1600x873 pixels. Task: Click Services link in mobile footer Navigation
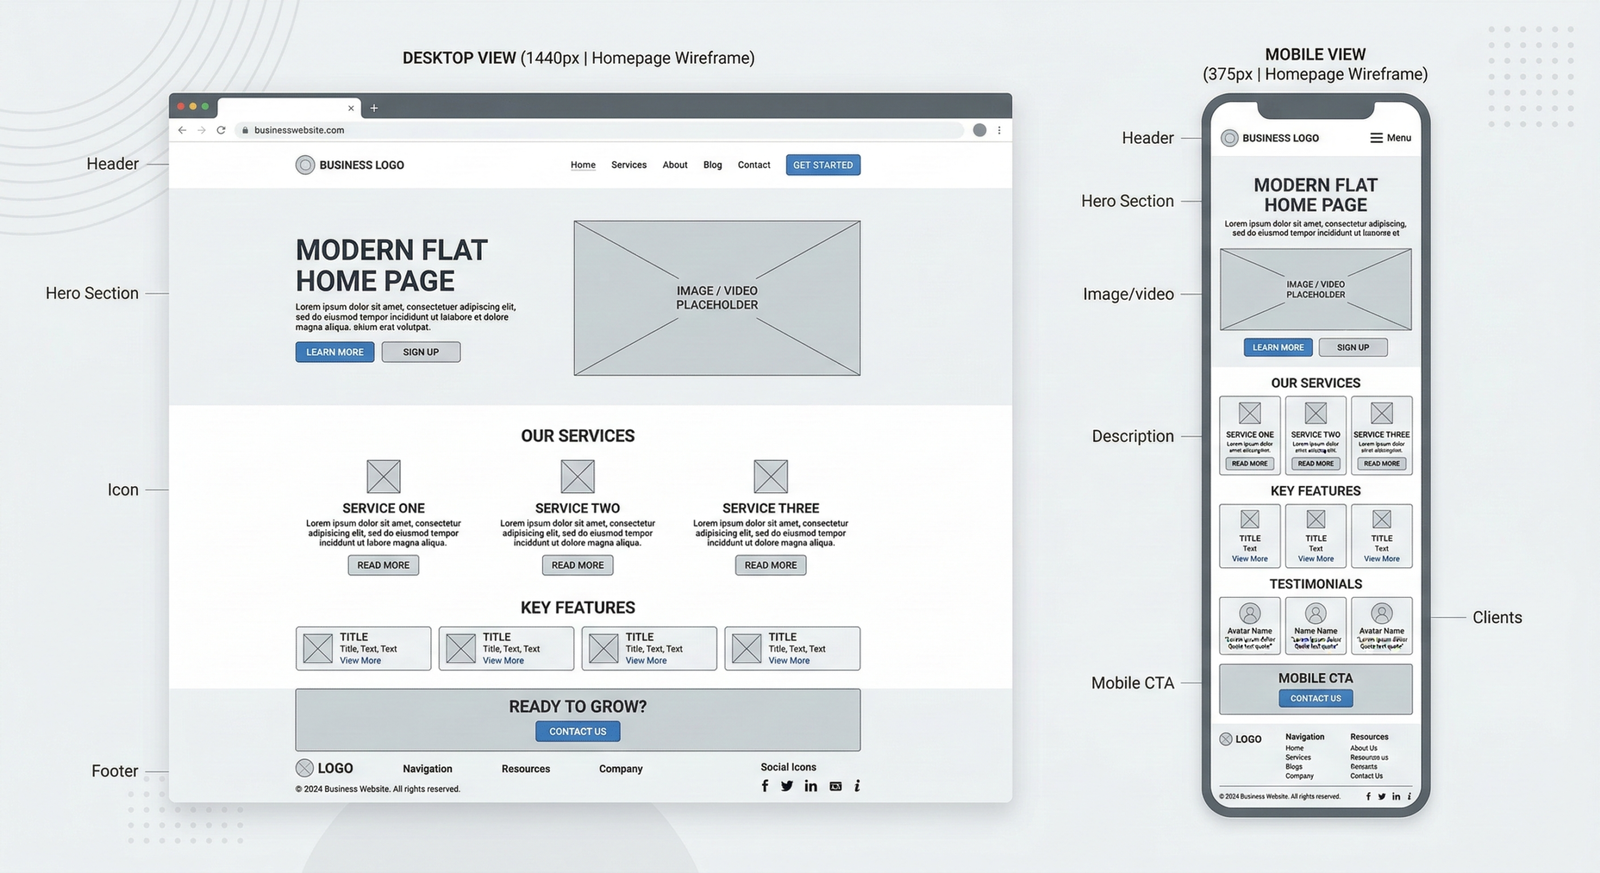(1298, 757)
